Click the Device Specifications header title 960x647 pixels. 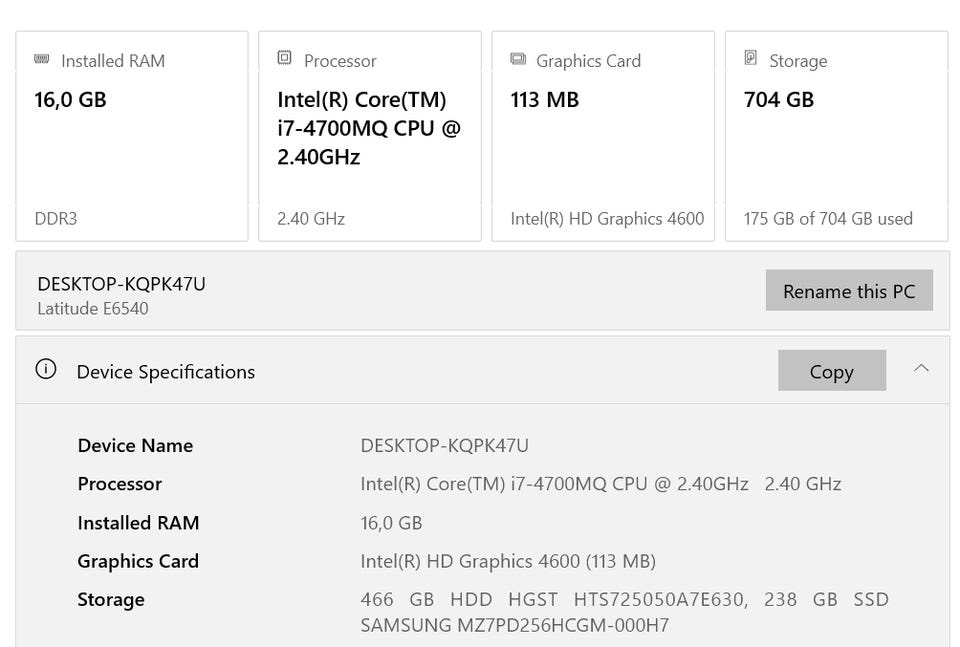(x=166, y=372)
